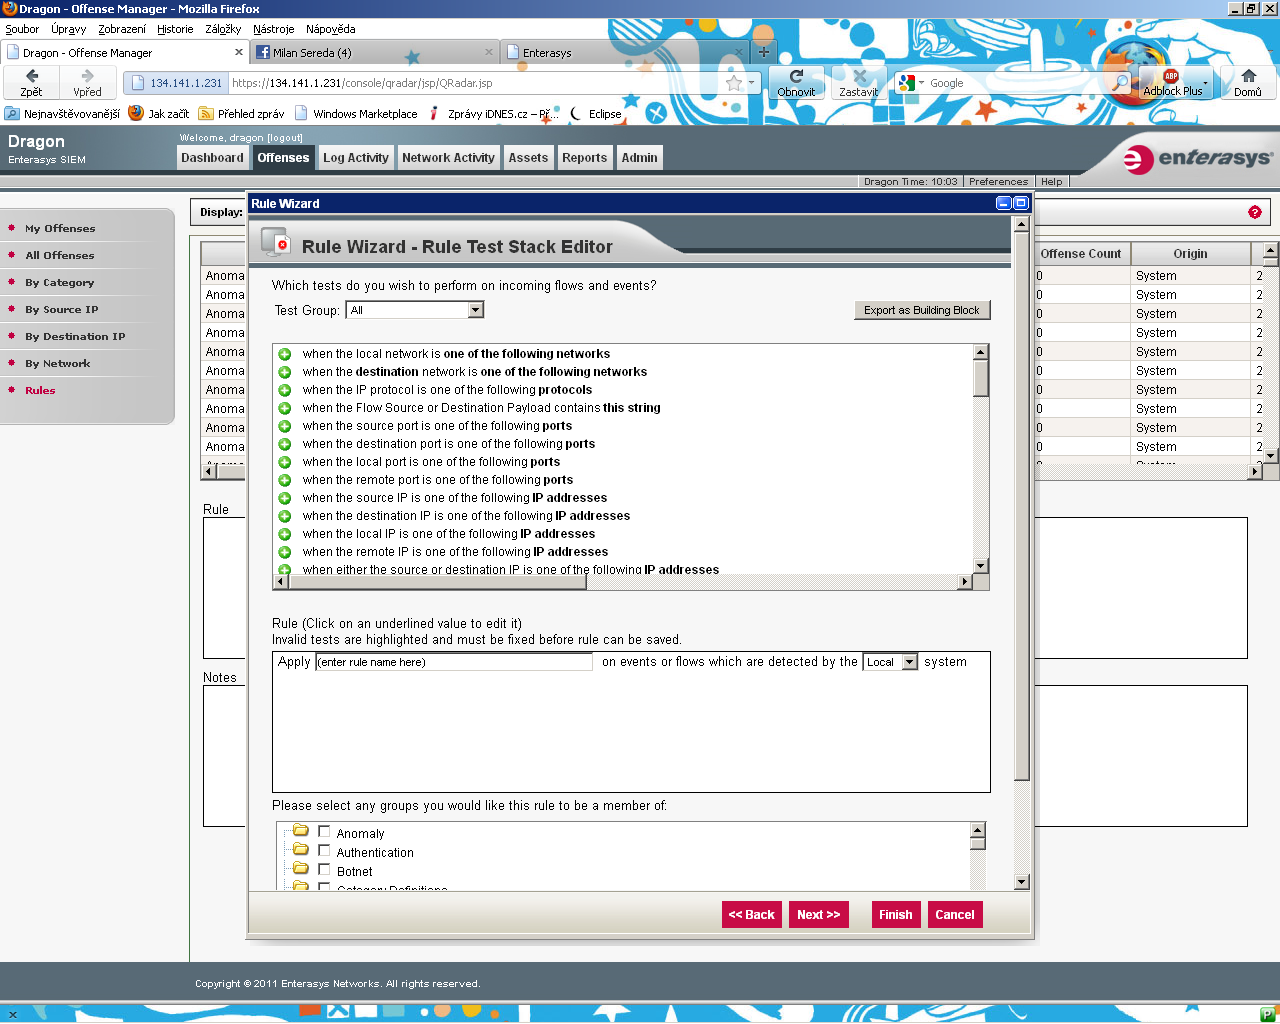The height and width of the screenshot is (1024, 1280).
Task: Add the 'local network is one of' test
Action: point(284,354)
